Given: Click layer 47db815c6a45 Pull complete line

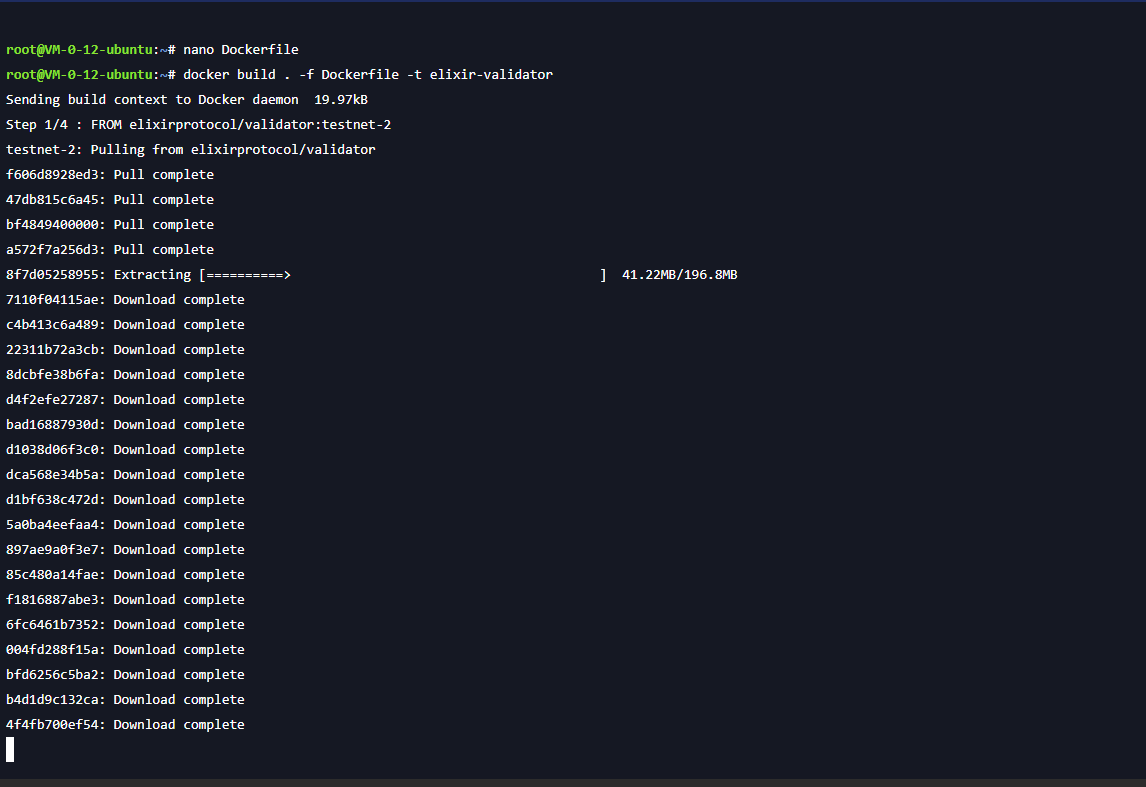Looking at the screenshot, I should click(110, 199).
